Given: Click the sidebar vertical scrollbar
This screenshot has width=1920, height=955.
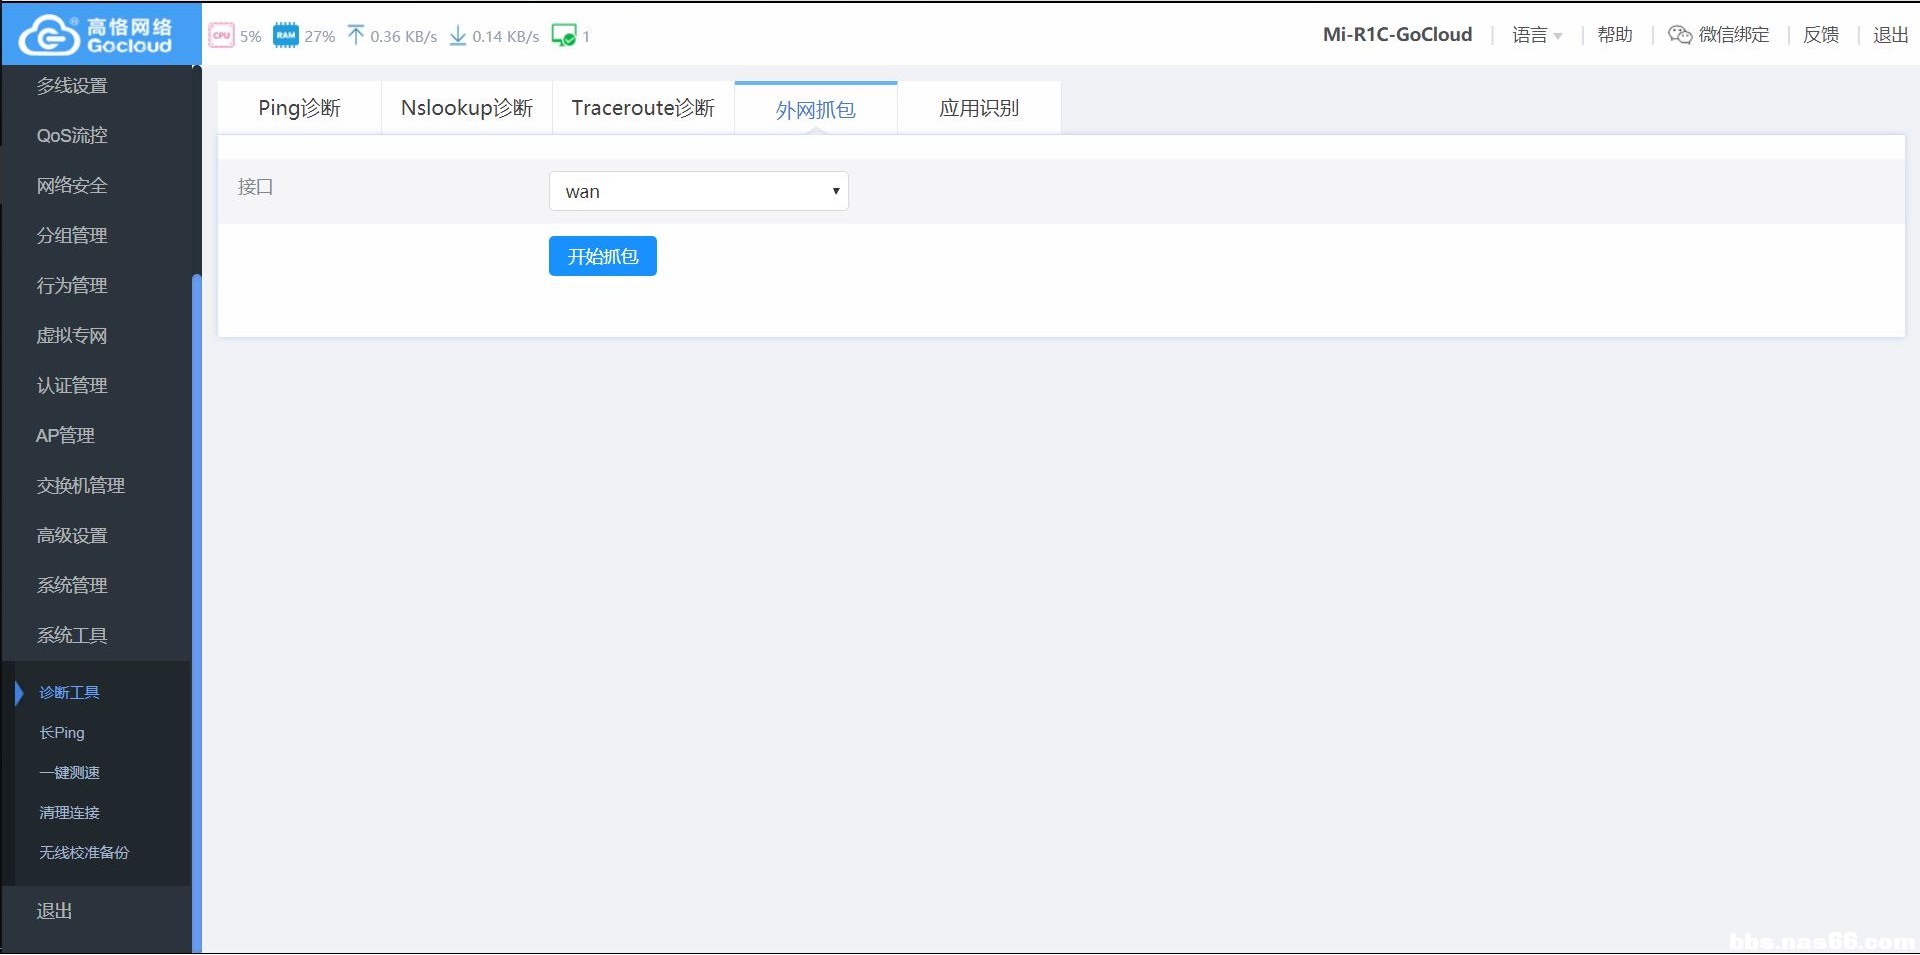Looking at the screenshot, I should [x=196, y=600].
